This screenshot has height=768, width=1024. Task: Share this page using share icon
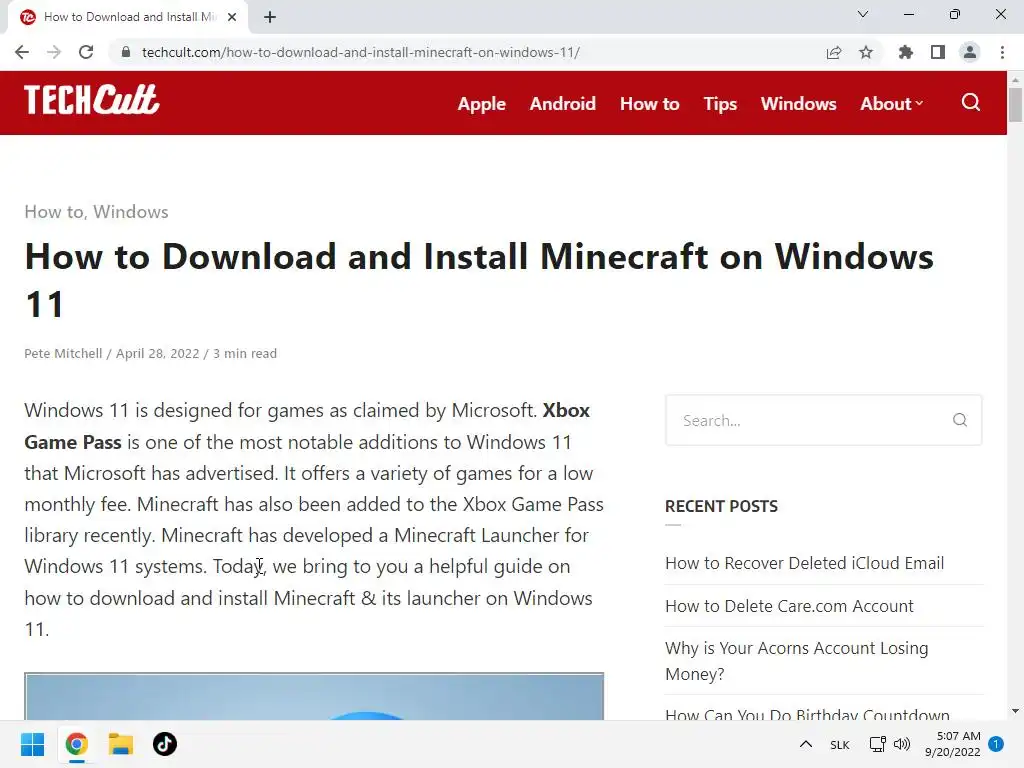tap(834, 52)
